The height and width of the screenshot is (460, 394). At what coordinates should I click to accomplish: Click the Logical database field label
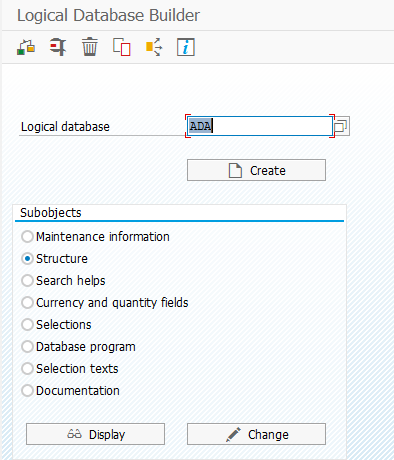coord(65,127)
